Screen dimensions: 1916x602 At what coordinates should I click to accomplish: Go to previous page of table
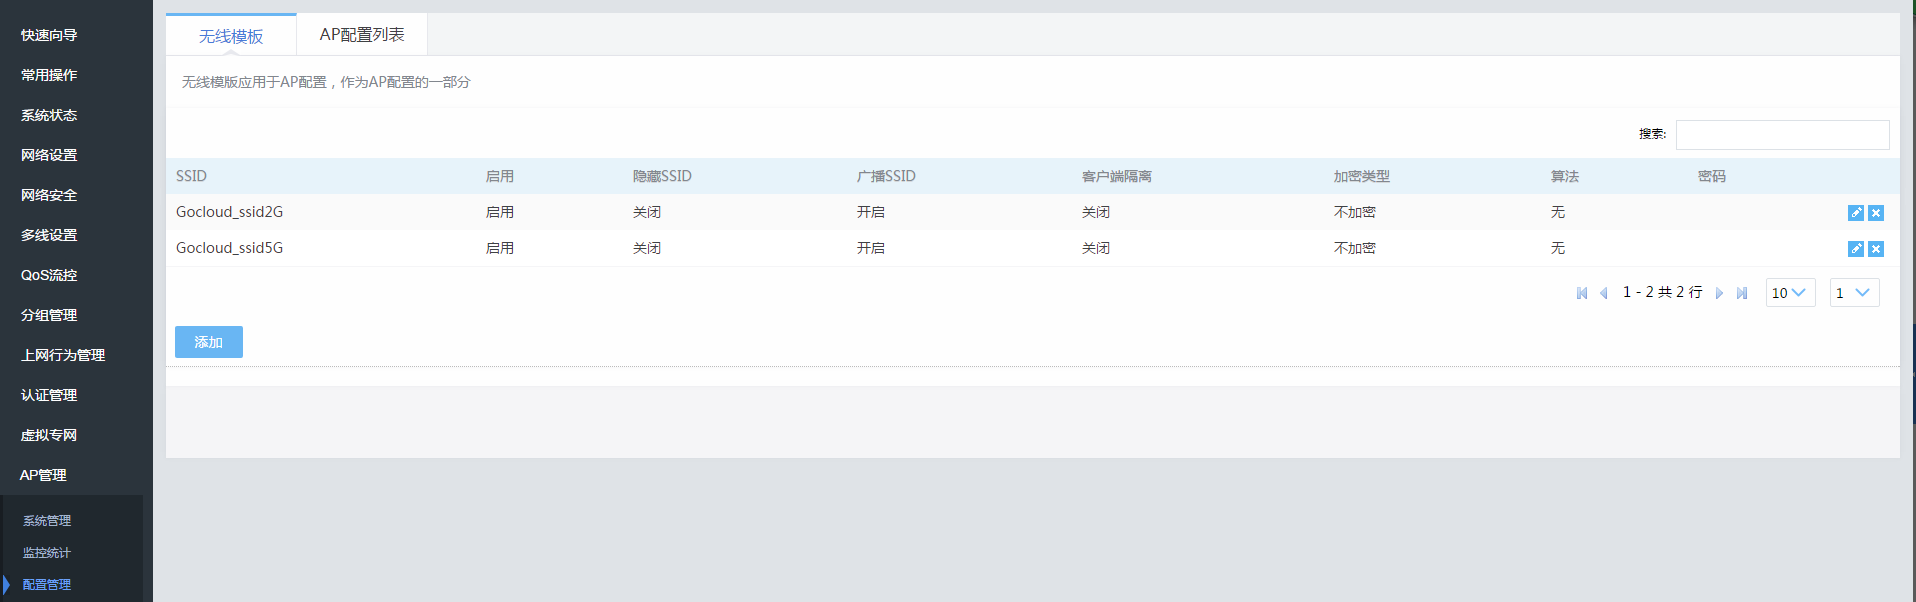pyautogui.click(x=1604, y=293)
